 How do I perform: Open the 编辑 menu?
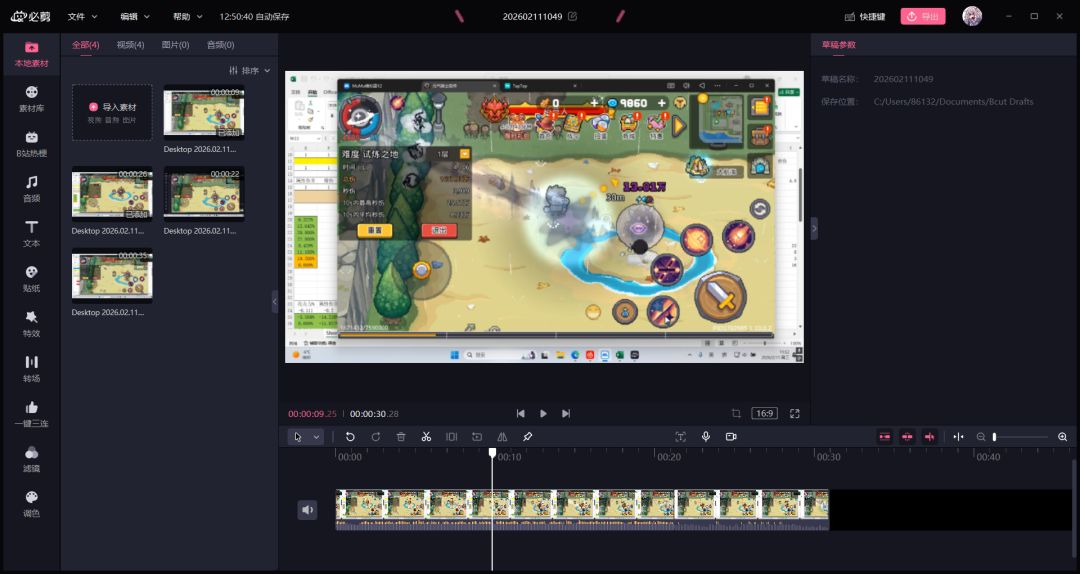point(135,16)
